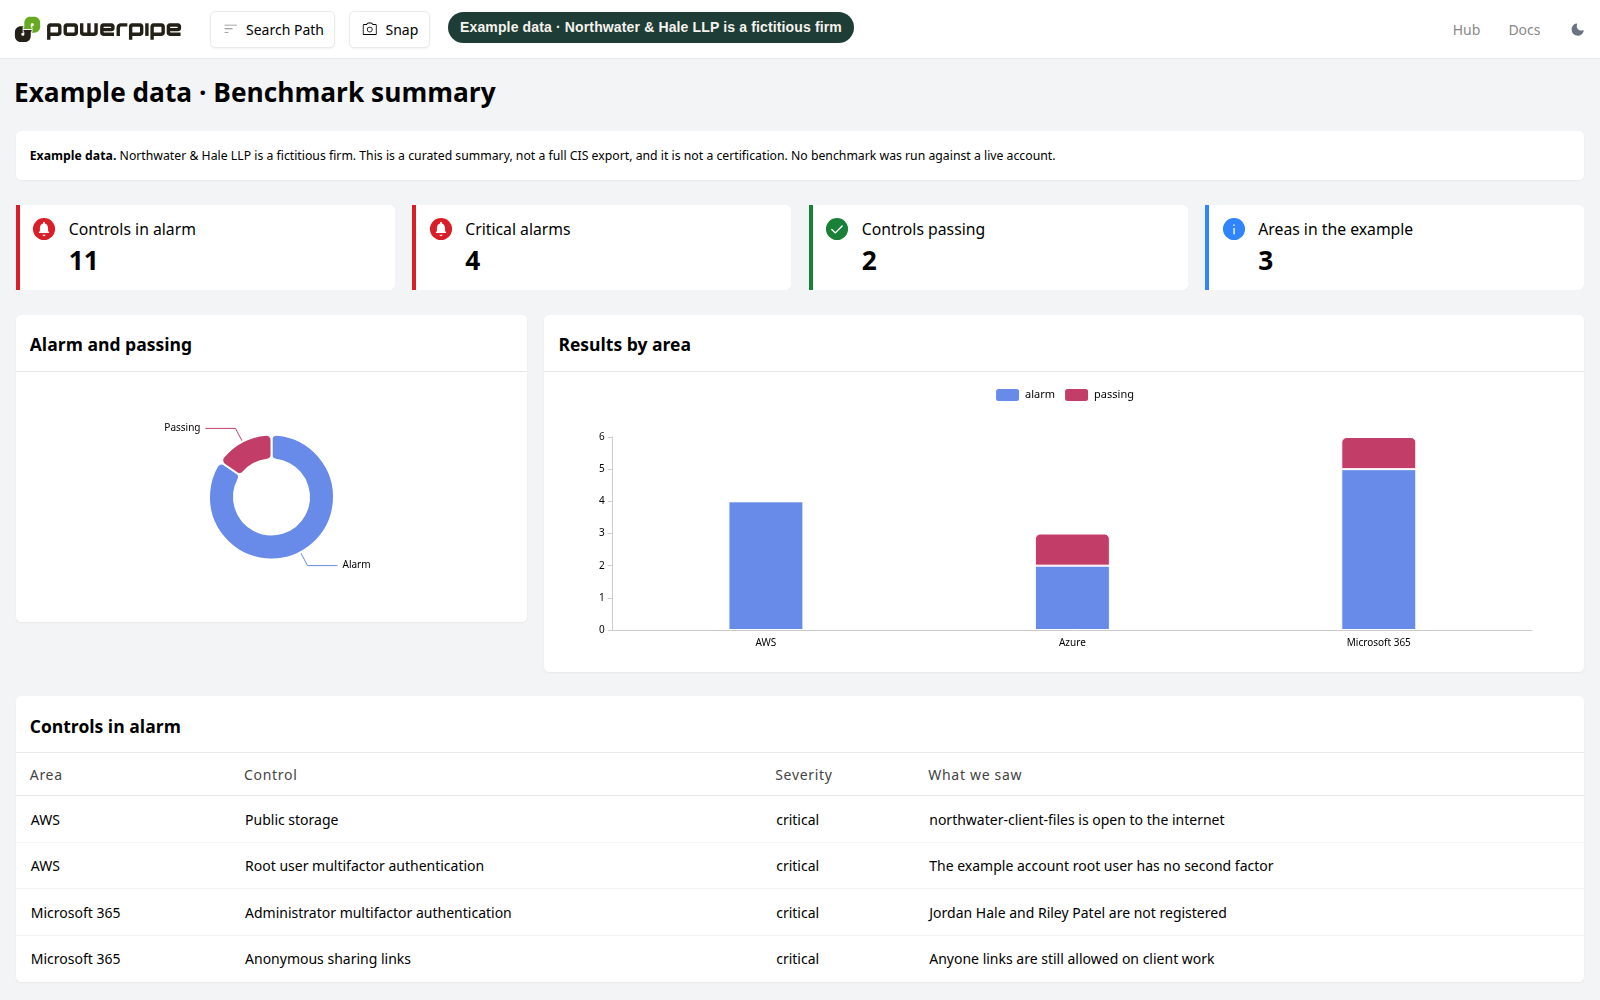
Task: Open the Docs link
Action: pos(1524,30)
